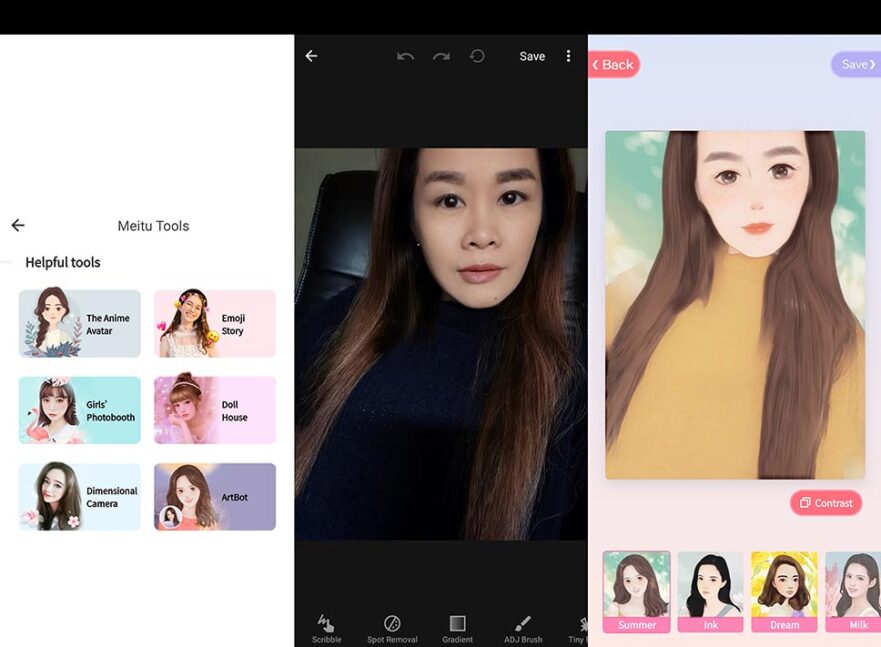
Task: Open the Contrast adjustment control
Action: [826, 503]
